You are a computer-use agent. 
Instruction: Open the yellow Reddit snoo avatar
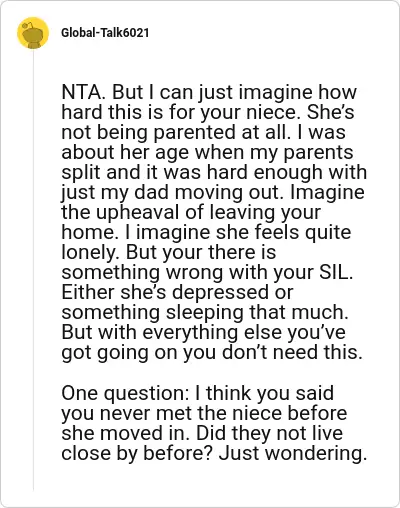pos(33,33)
